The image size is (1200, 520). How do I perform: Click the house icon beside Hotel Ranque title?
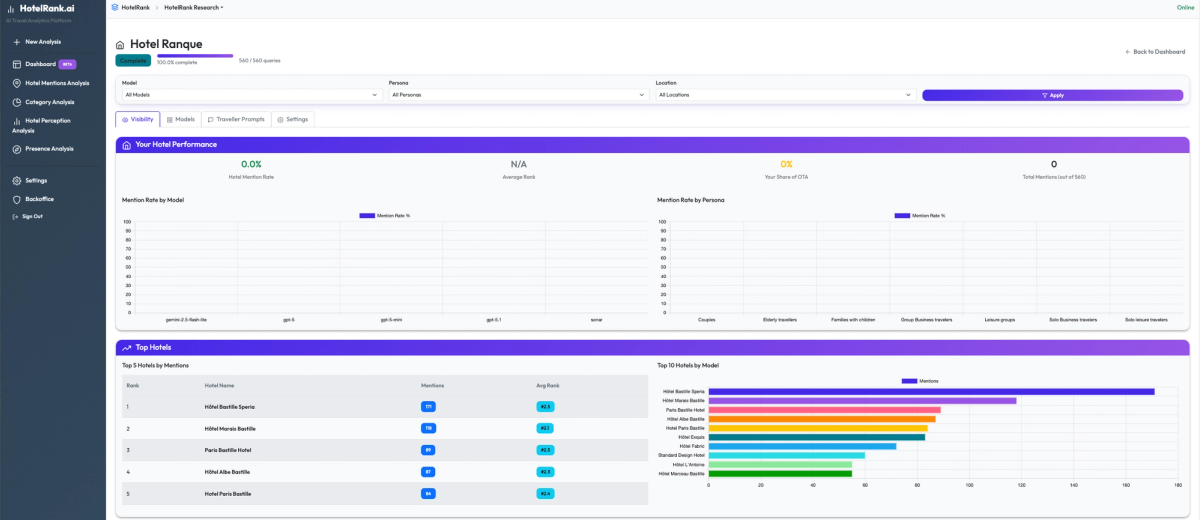tap(120, 45)
